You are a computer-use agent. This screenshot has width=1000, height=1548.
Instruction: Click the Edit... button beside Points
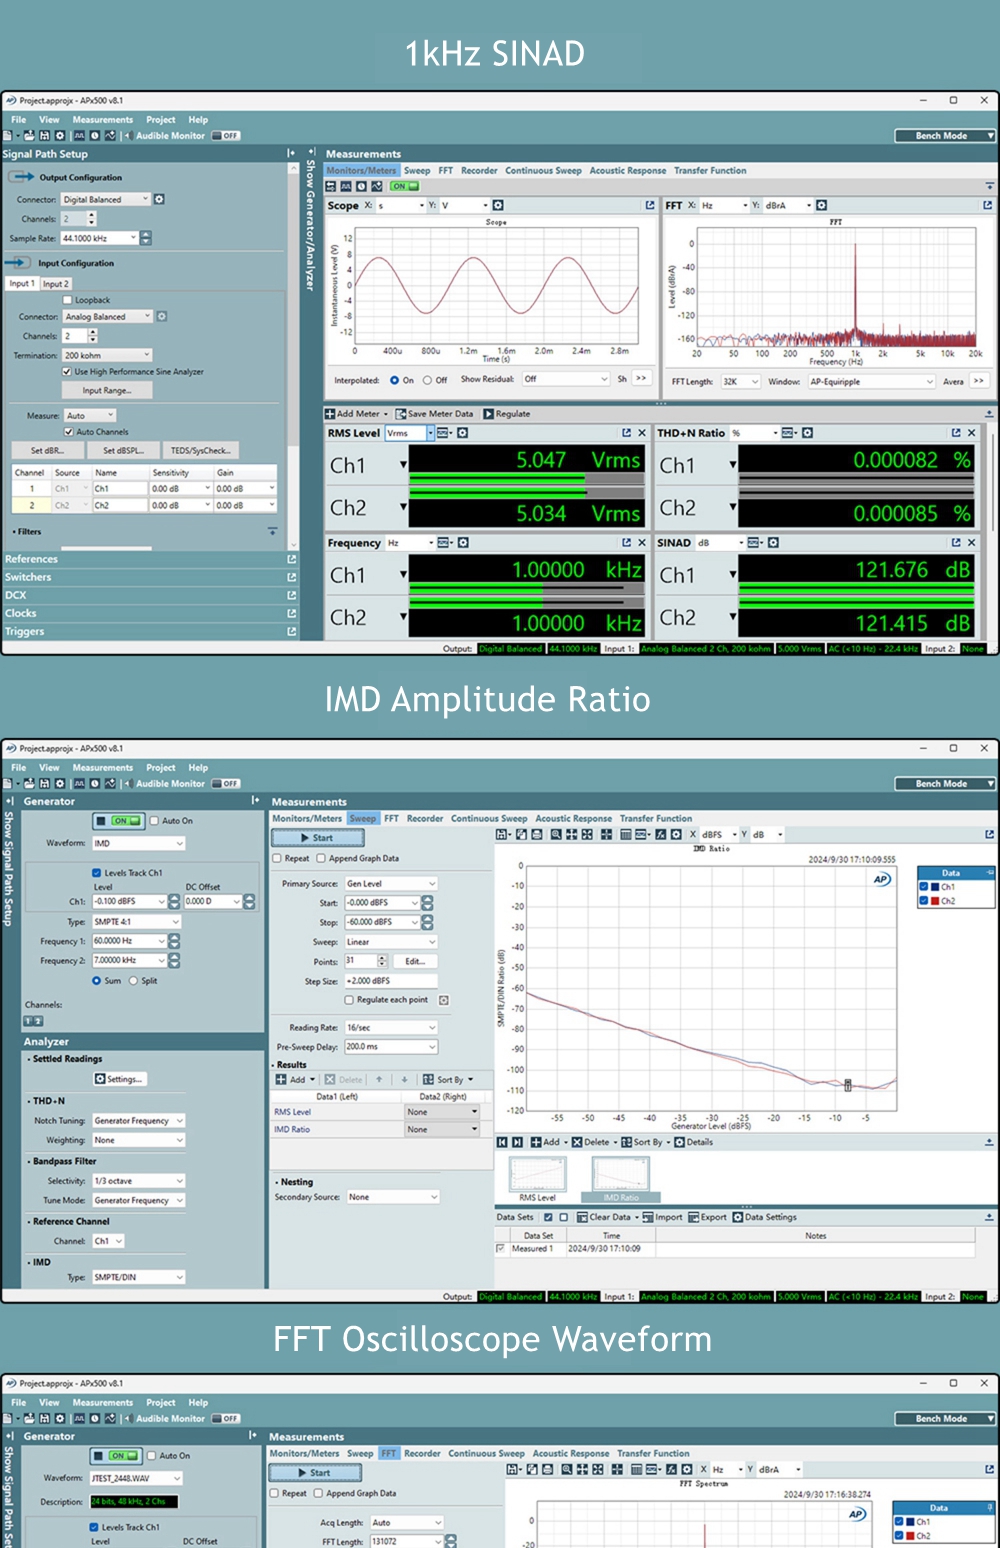[414, 961]
